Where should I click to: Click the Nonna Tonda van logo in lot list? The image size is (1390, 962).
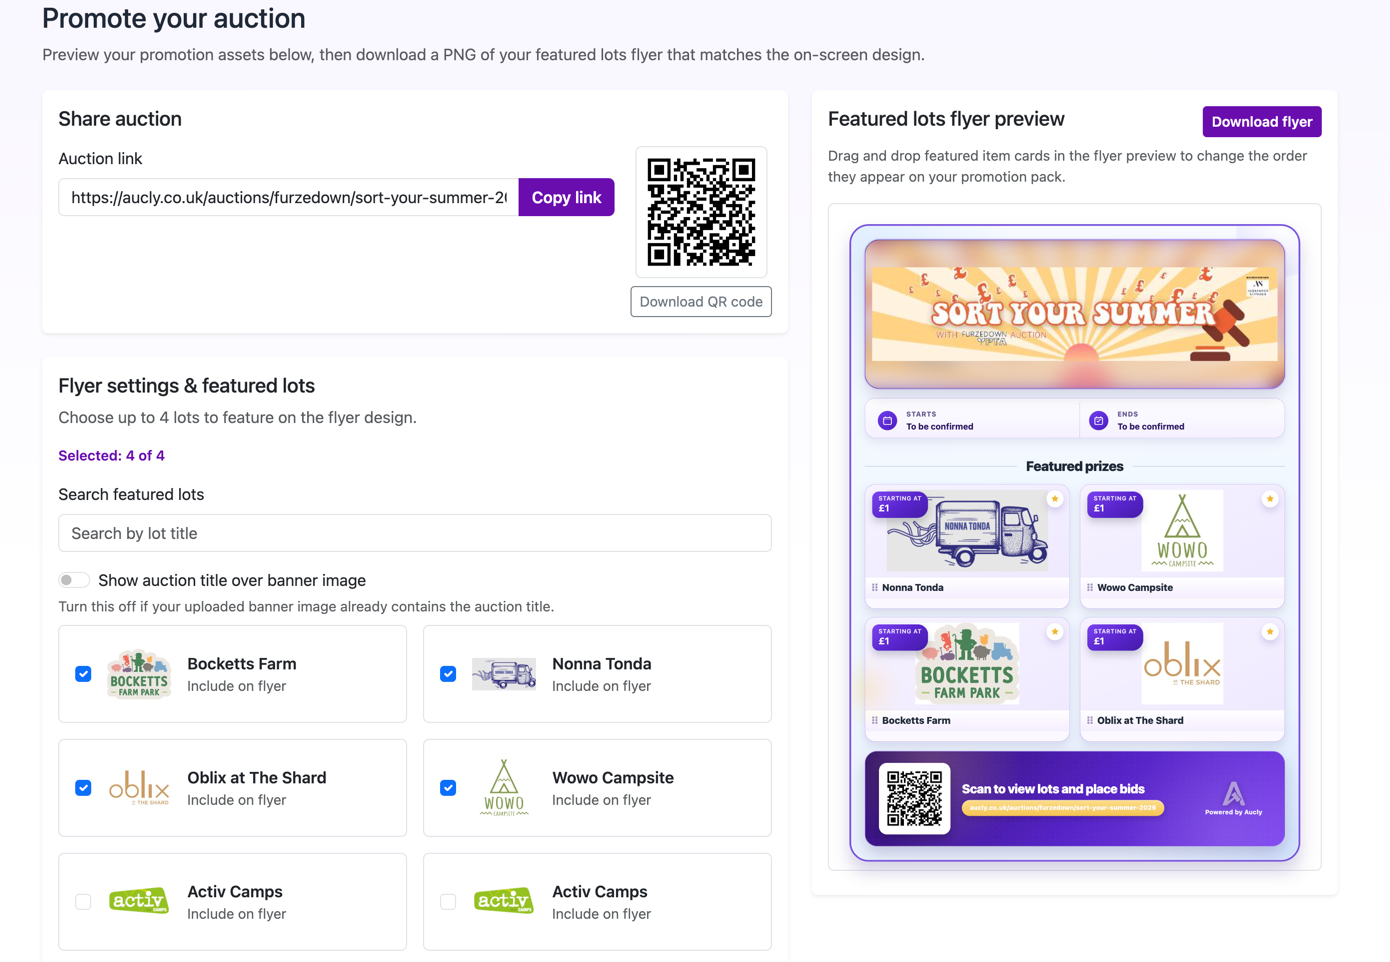pos(504,674)
